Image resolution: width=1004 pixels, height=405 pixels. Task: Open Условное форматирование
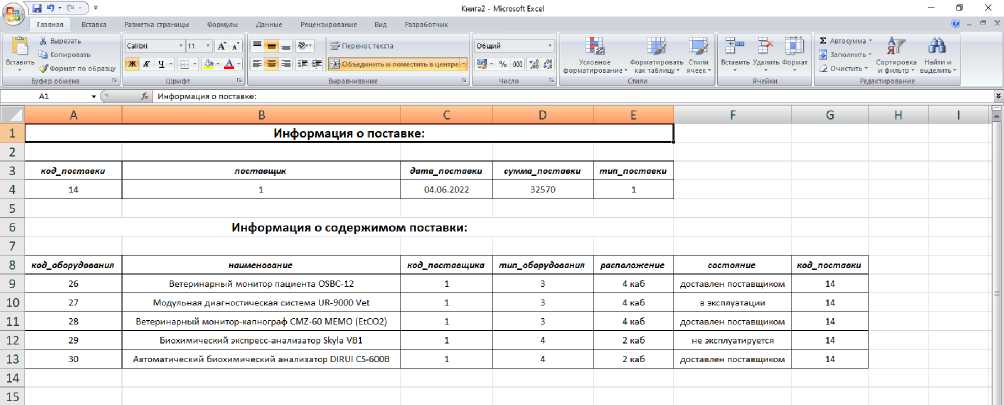tap(595, 55)
